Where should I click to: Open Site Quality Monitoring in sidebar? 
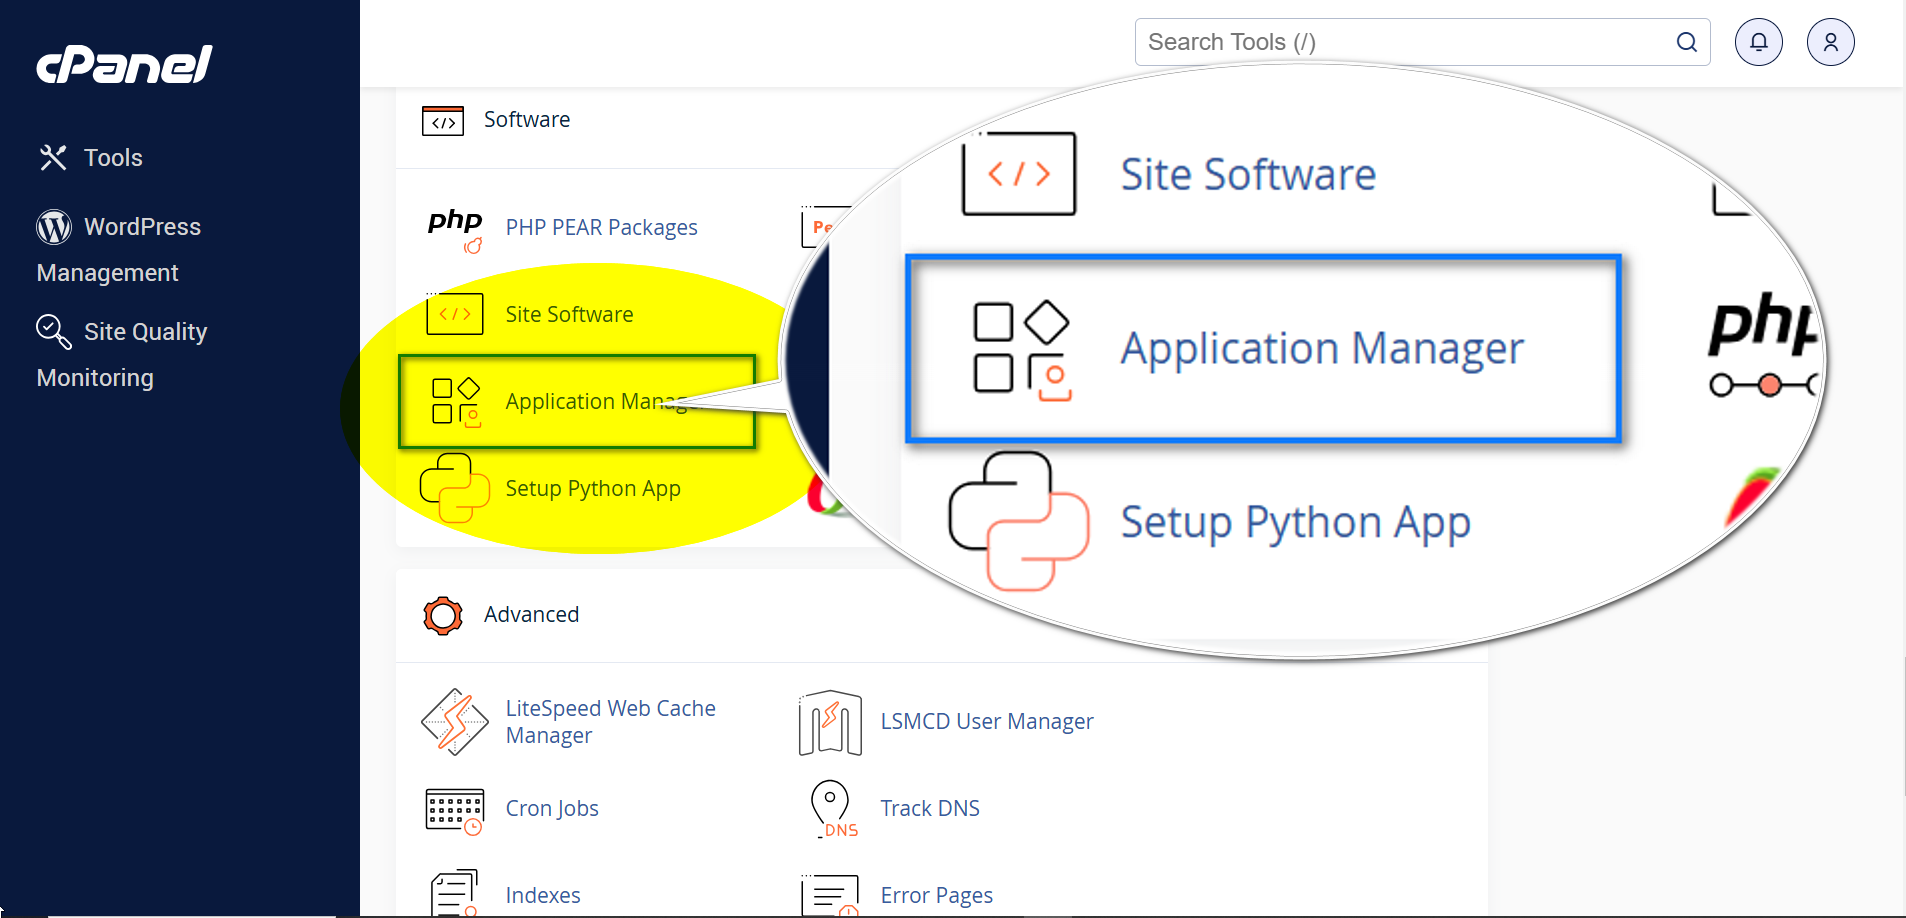pos(121,354)
